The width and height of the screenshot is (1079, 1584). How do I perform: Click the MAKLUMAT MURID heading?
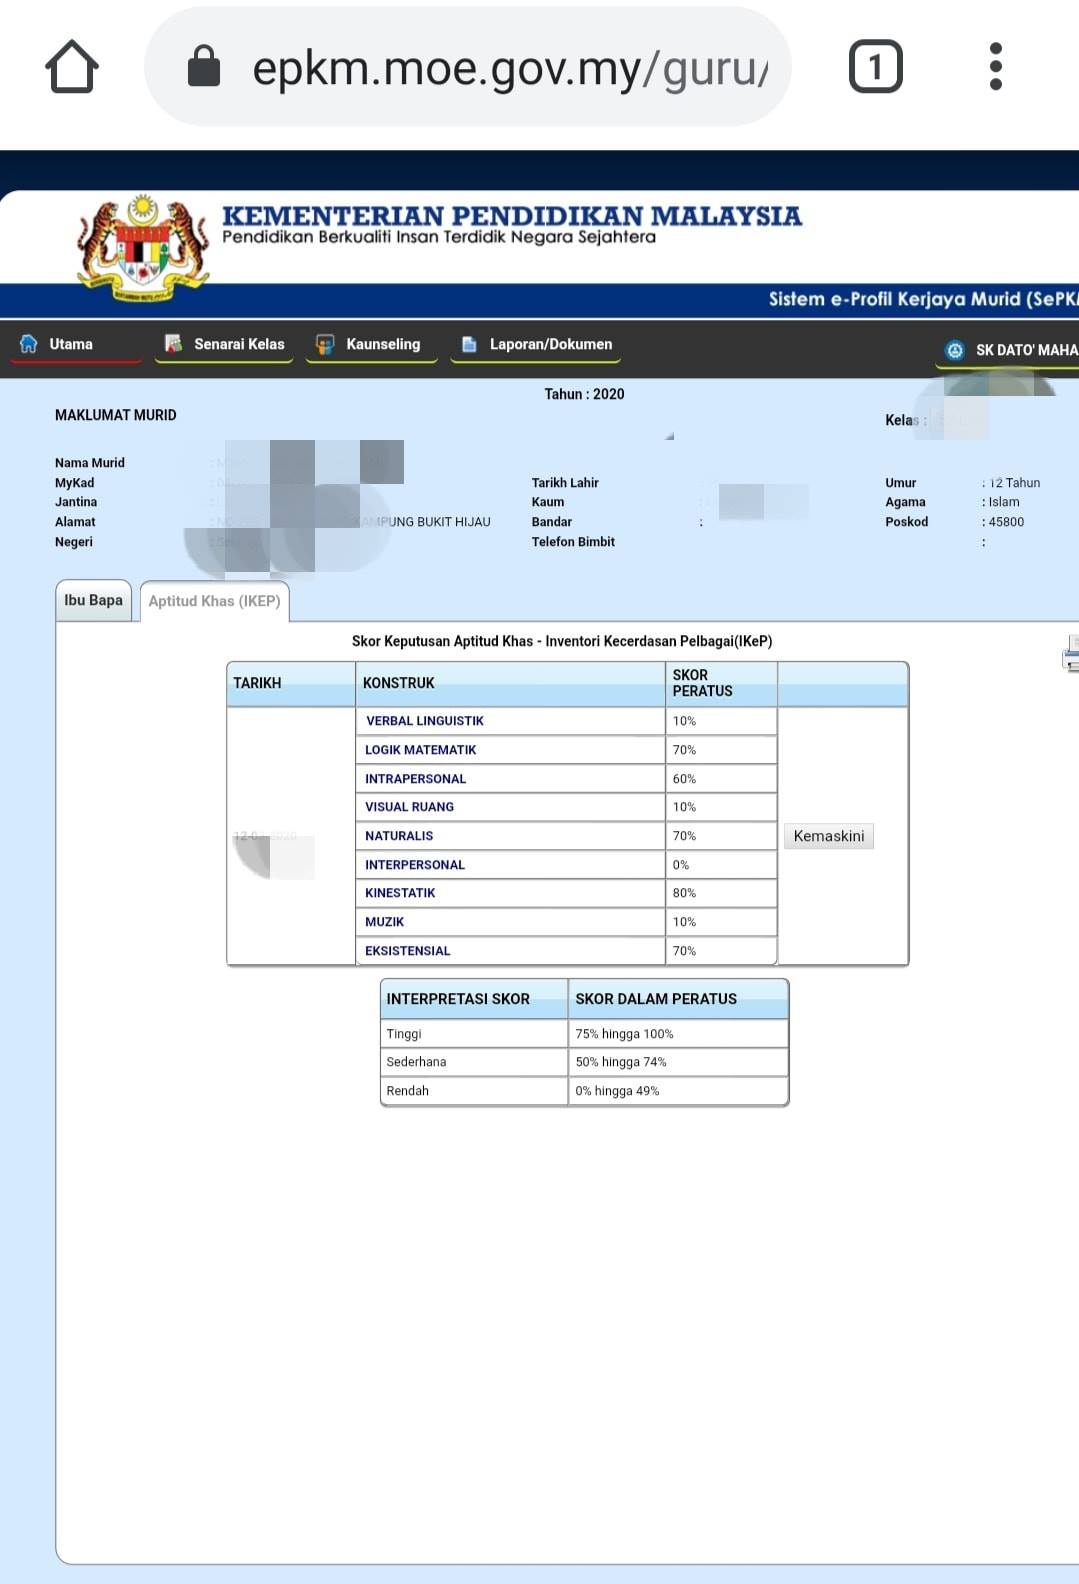[115, 415]
